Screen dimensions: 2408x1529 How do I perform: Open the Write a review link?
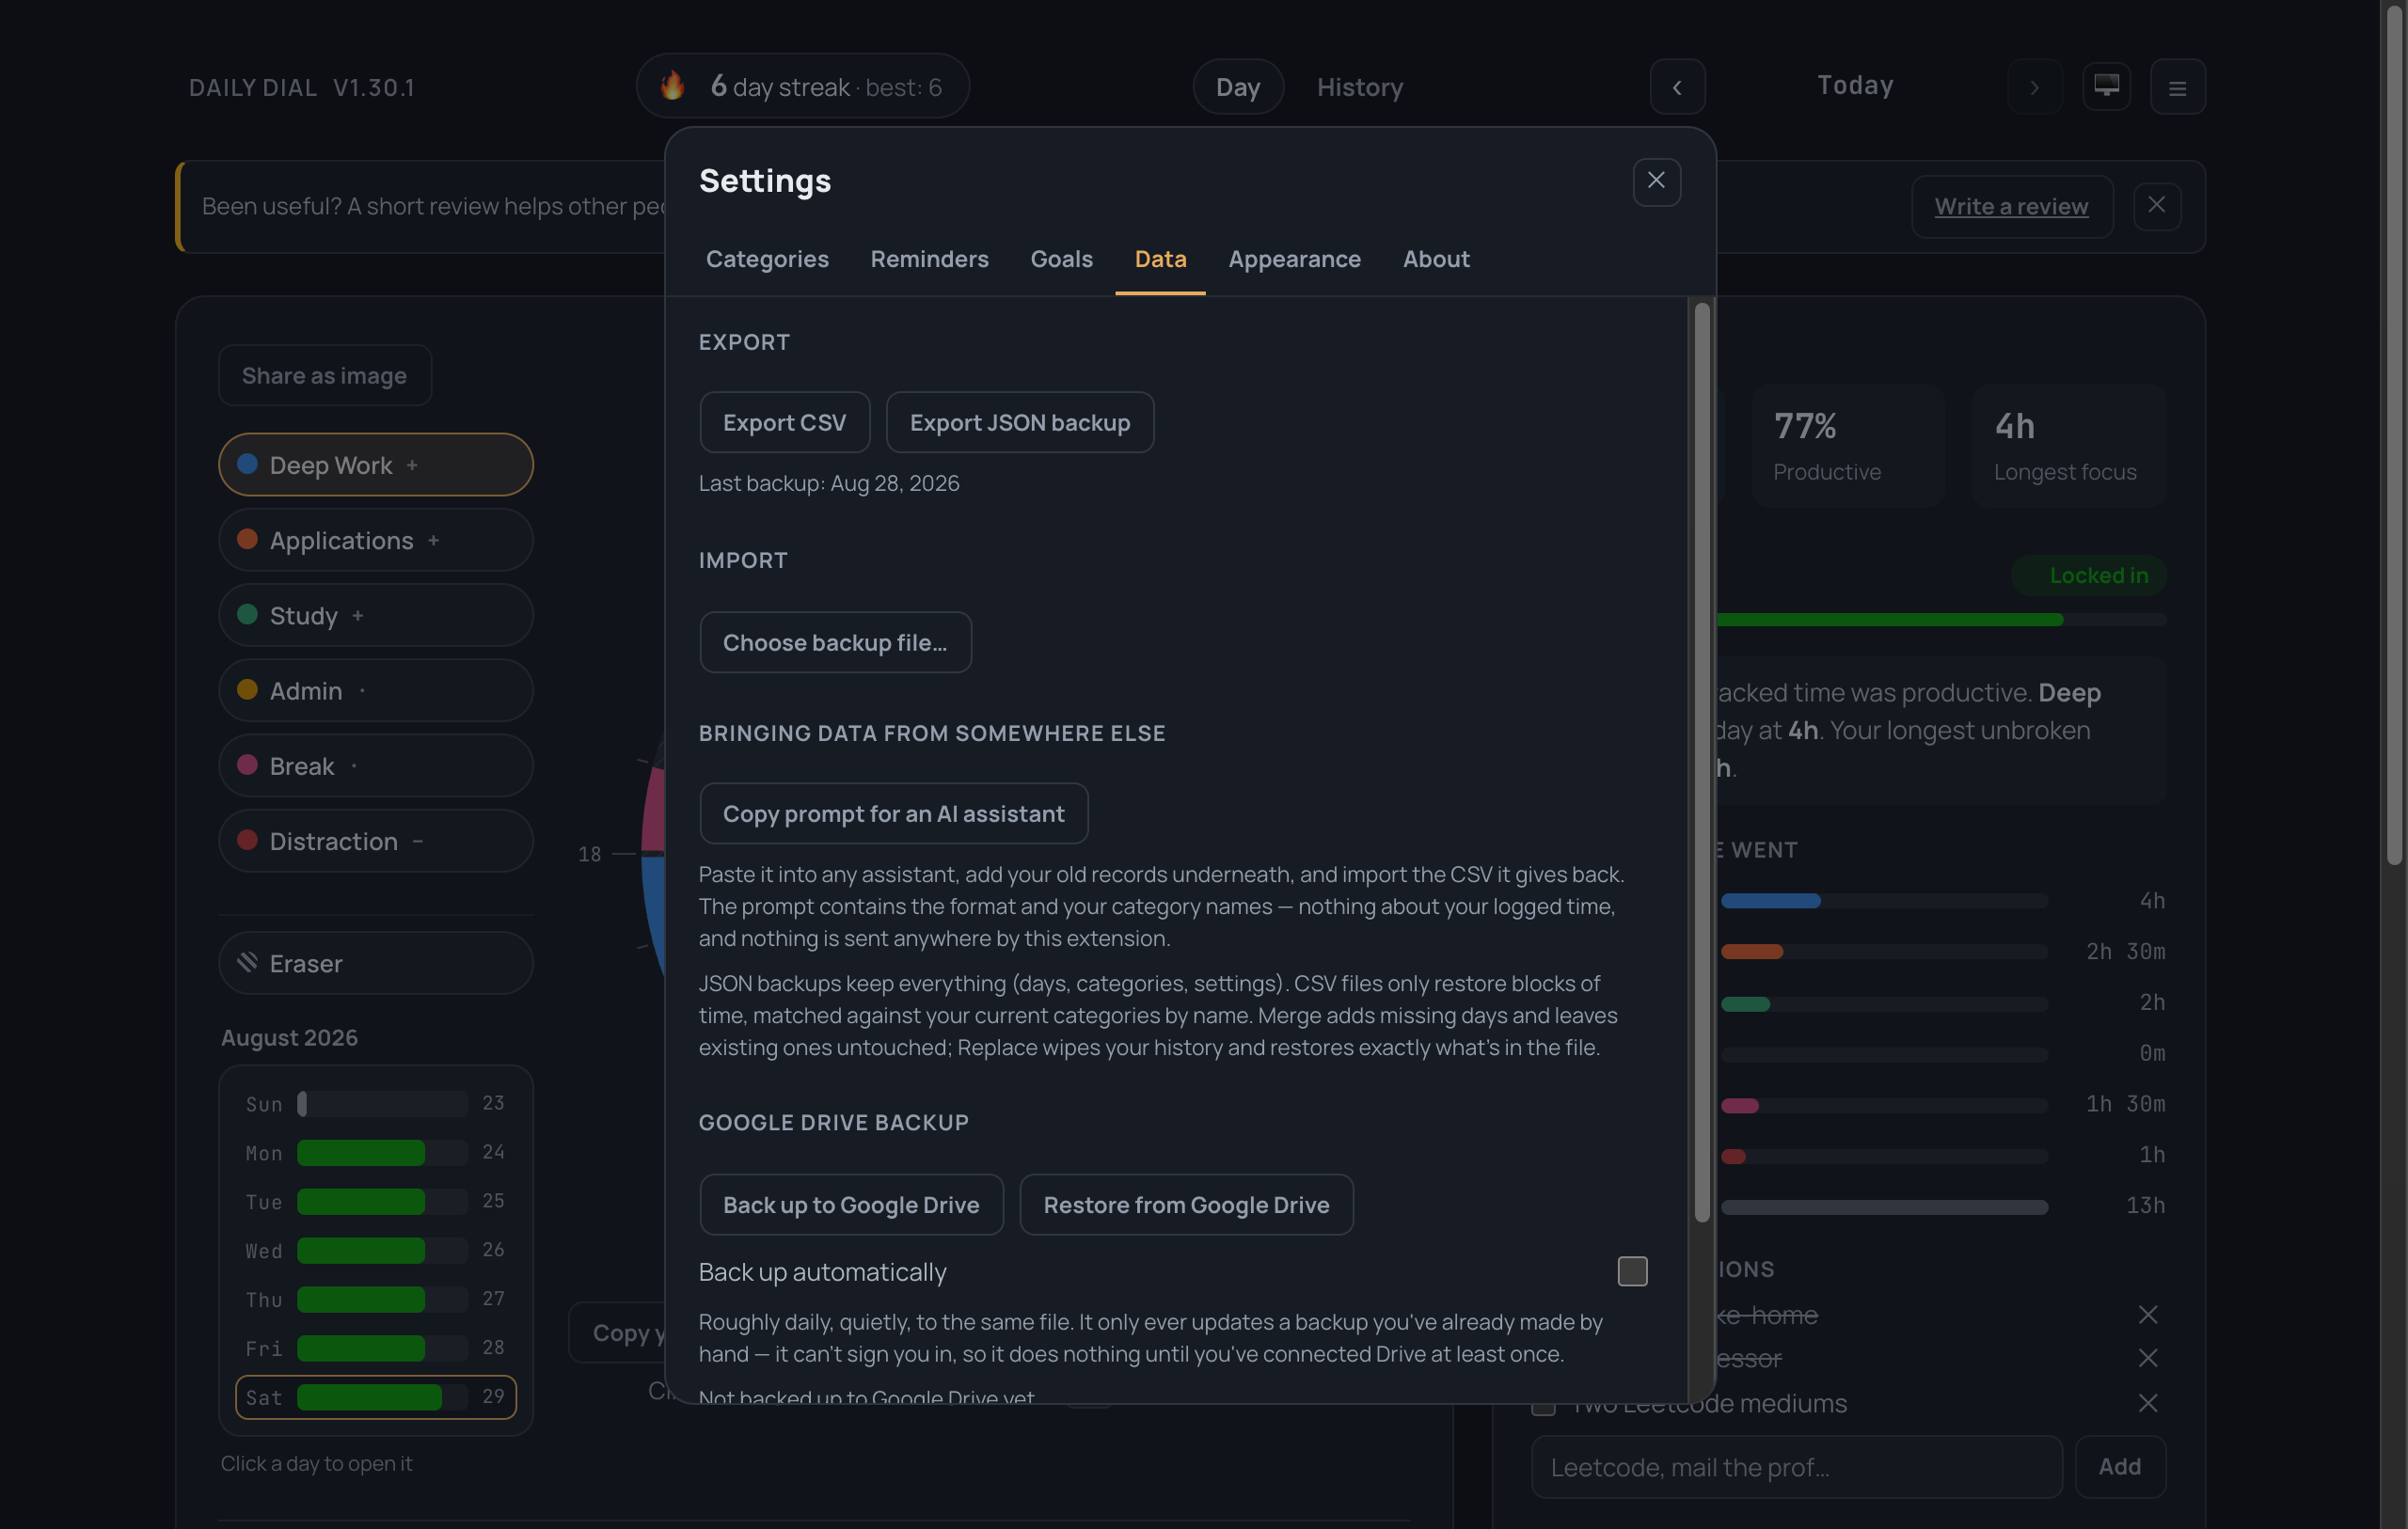(2011, 206)
